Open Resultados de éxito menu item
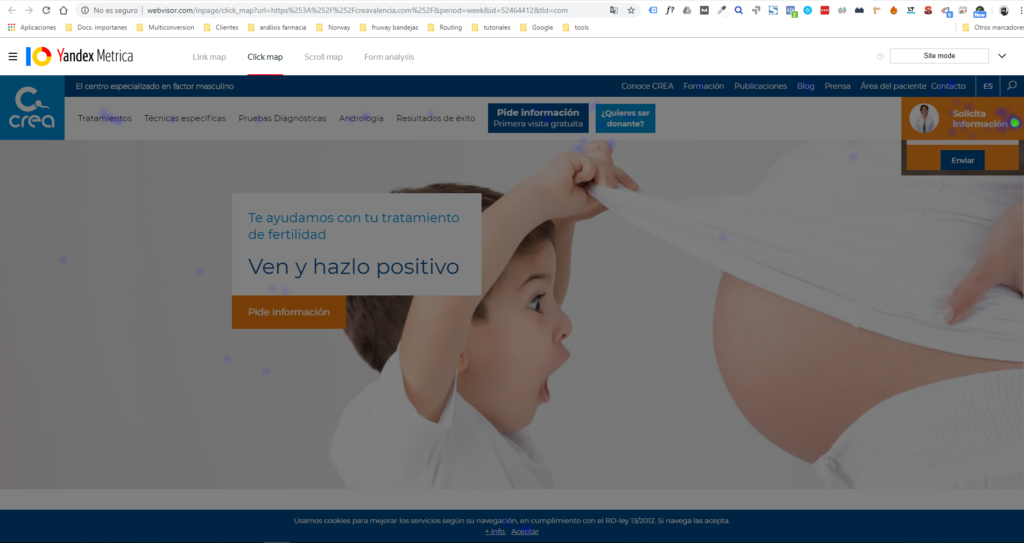The width and height of the screenshot is (1024, 543). click(x=436, y=118)
